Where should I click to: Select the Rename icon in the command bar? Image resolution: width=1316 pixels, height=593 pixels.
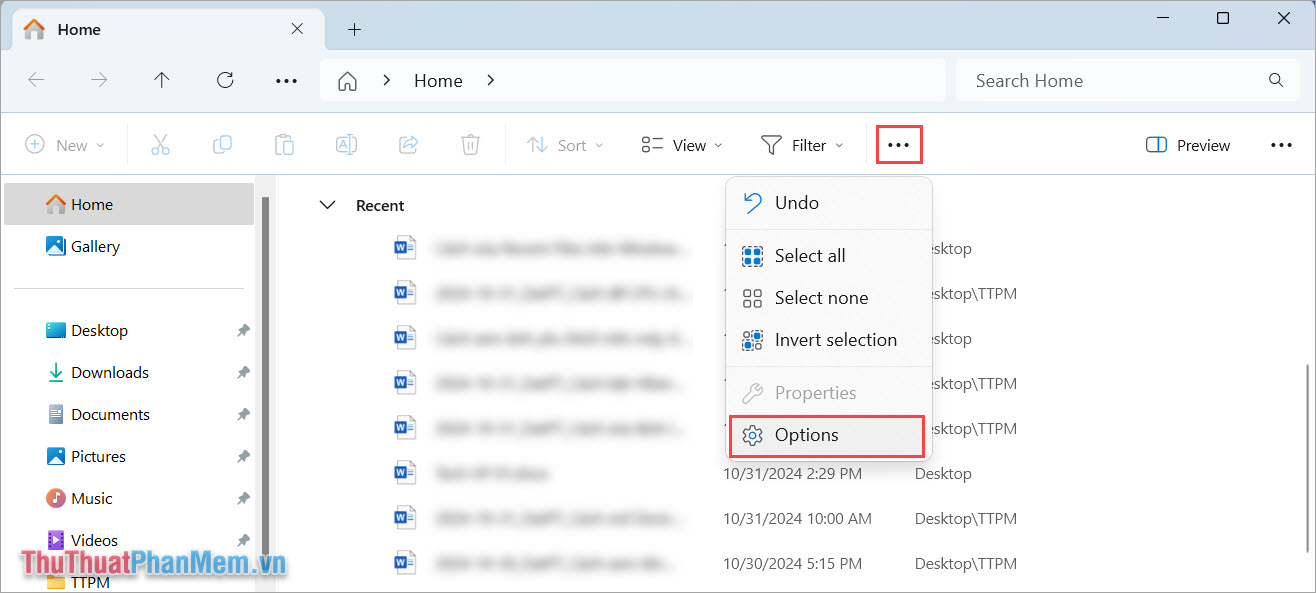pos(346,144)
